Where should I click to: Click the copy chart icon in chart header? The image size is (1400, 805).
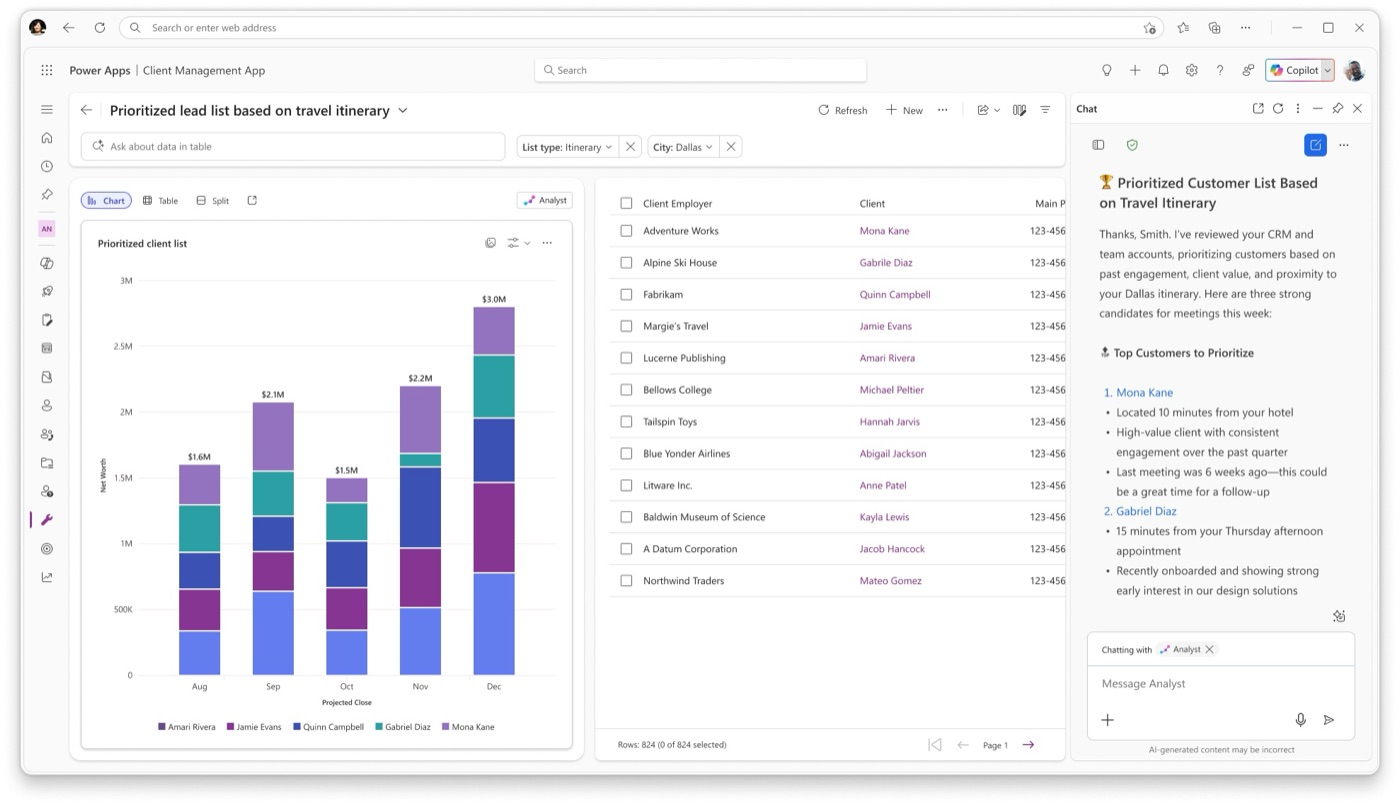(490, 243)
